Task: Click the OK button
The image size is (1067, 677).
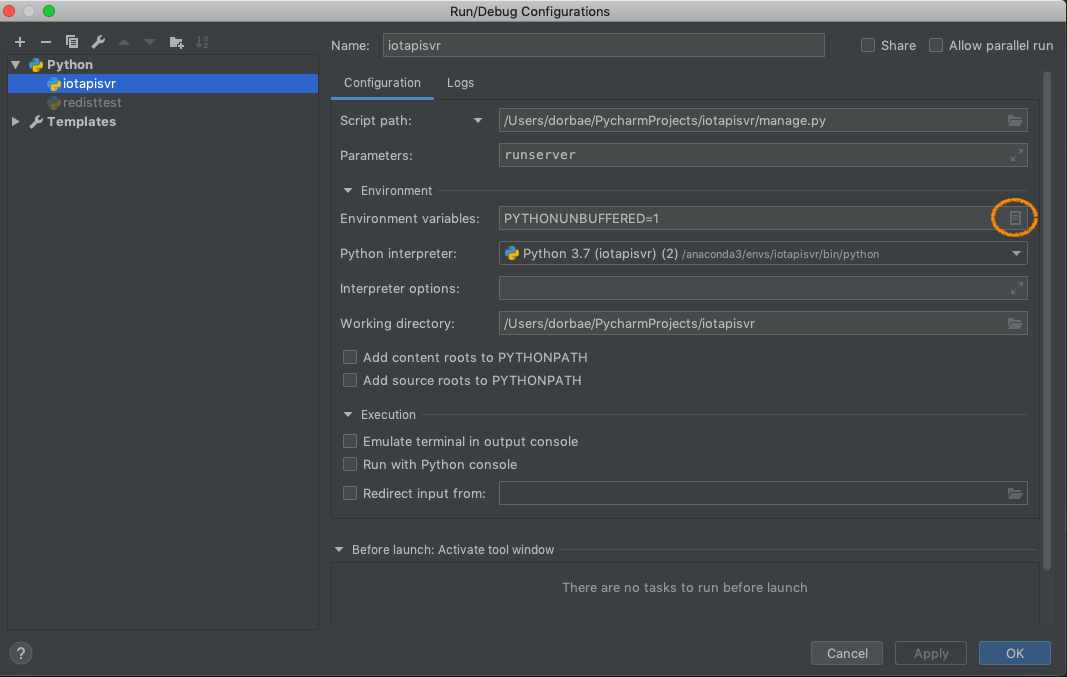Action: [1014, 653]
